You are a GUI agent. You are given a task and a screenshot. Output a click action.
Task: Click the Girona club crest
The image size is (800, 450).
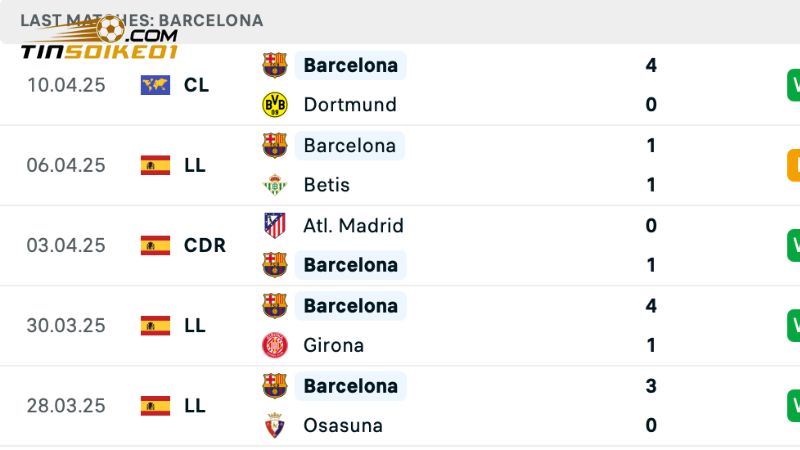click(x=274, y=345)
